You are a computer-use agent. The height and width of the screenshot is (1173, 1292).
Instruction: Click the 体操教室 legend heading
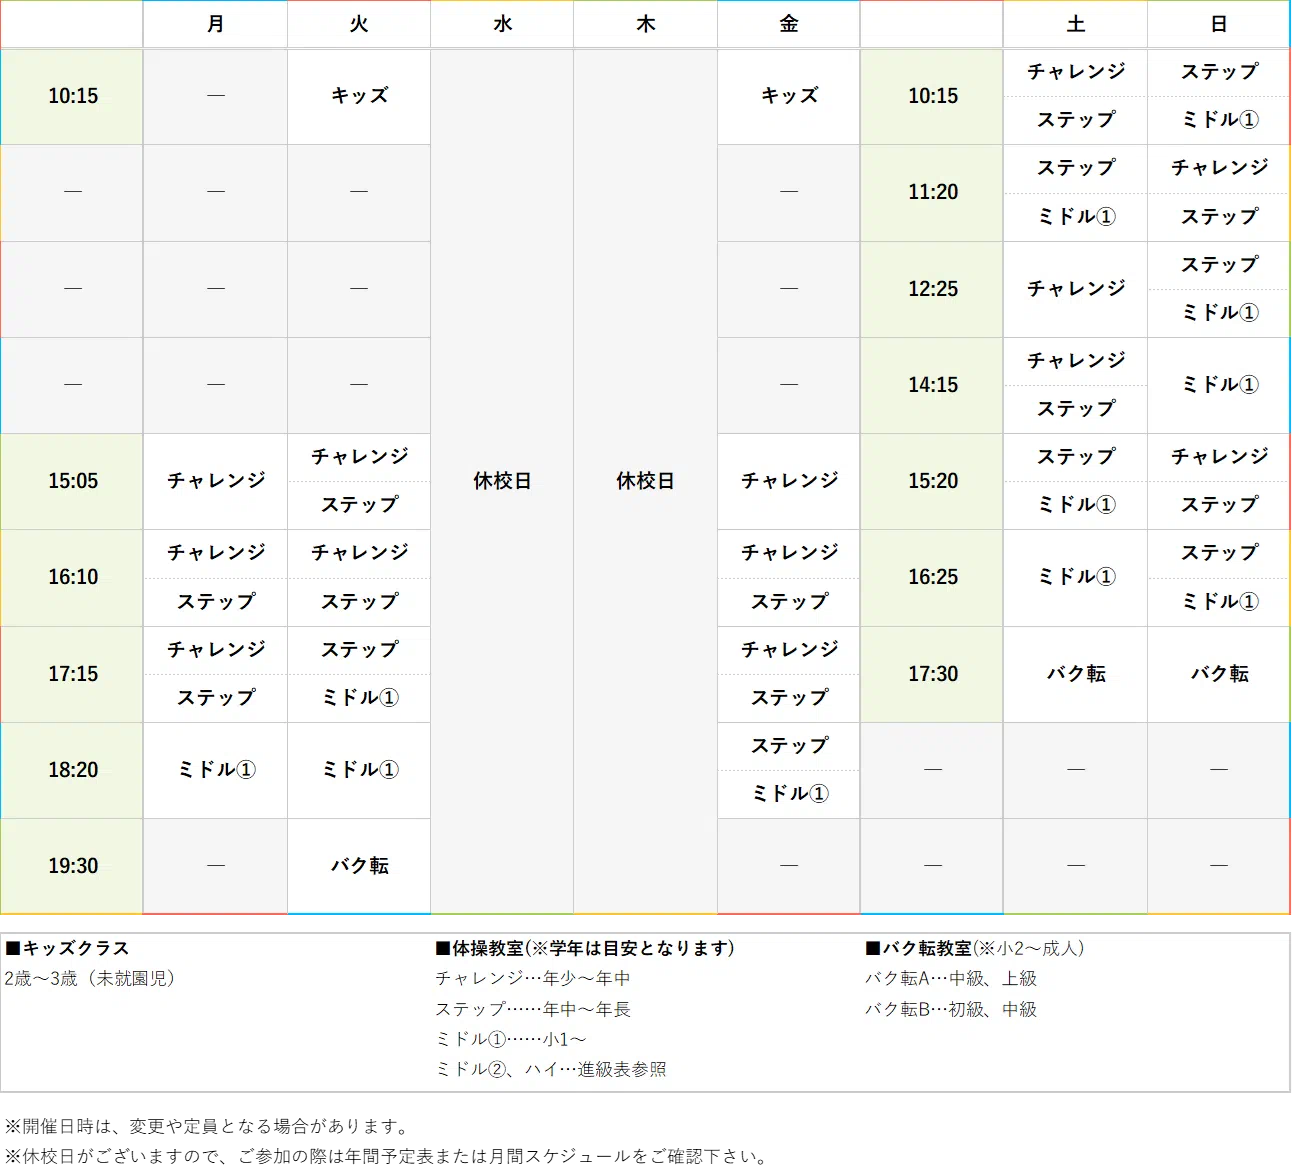point(585,948)
